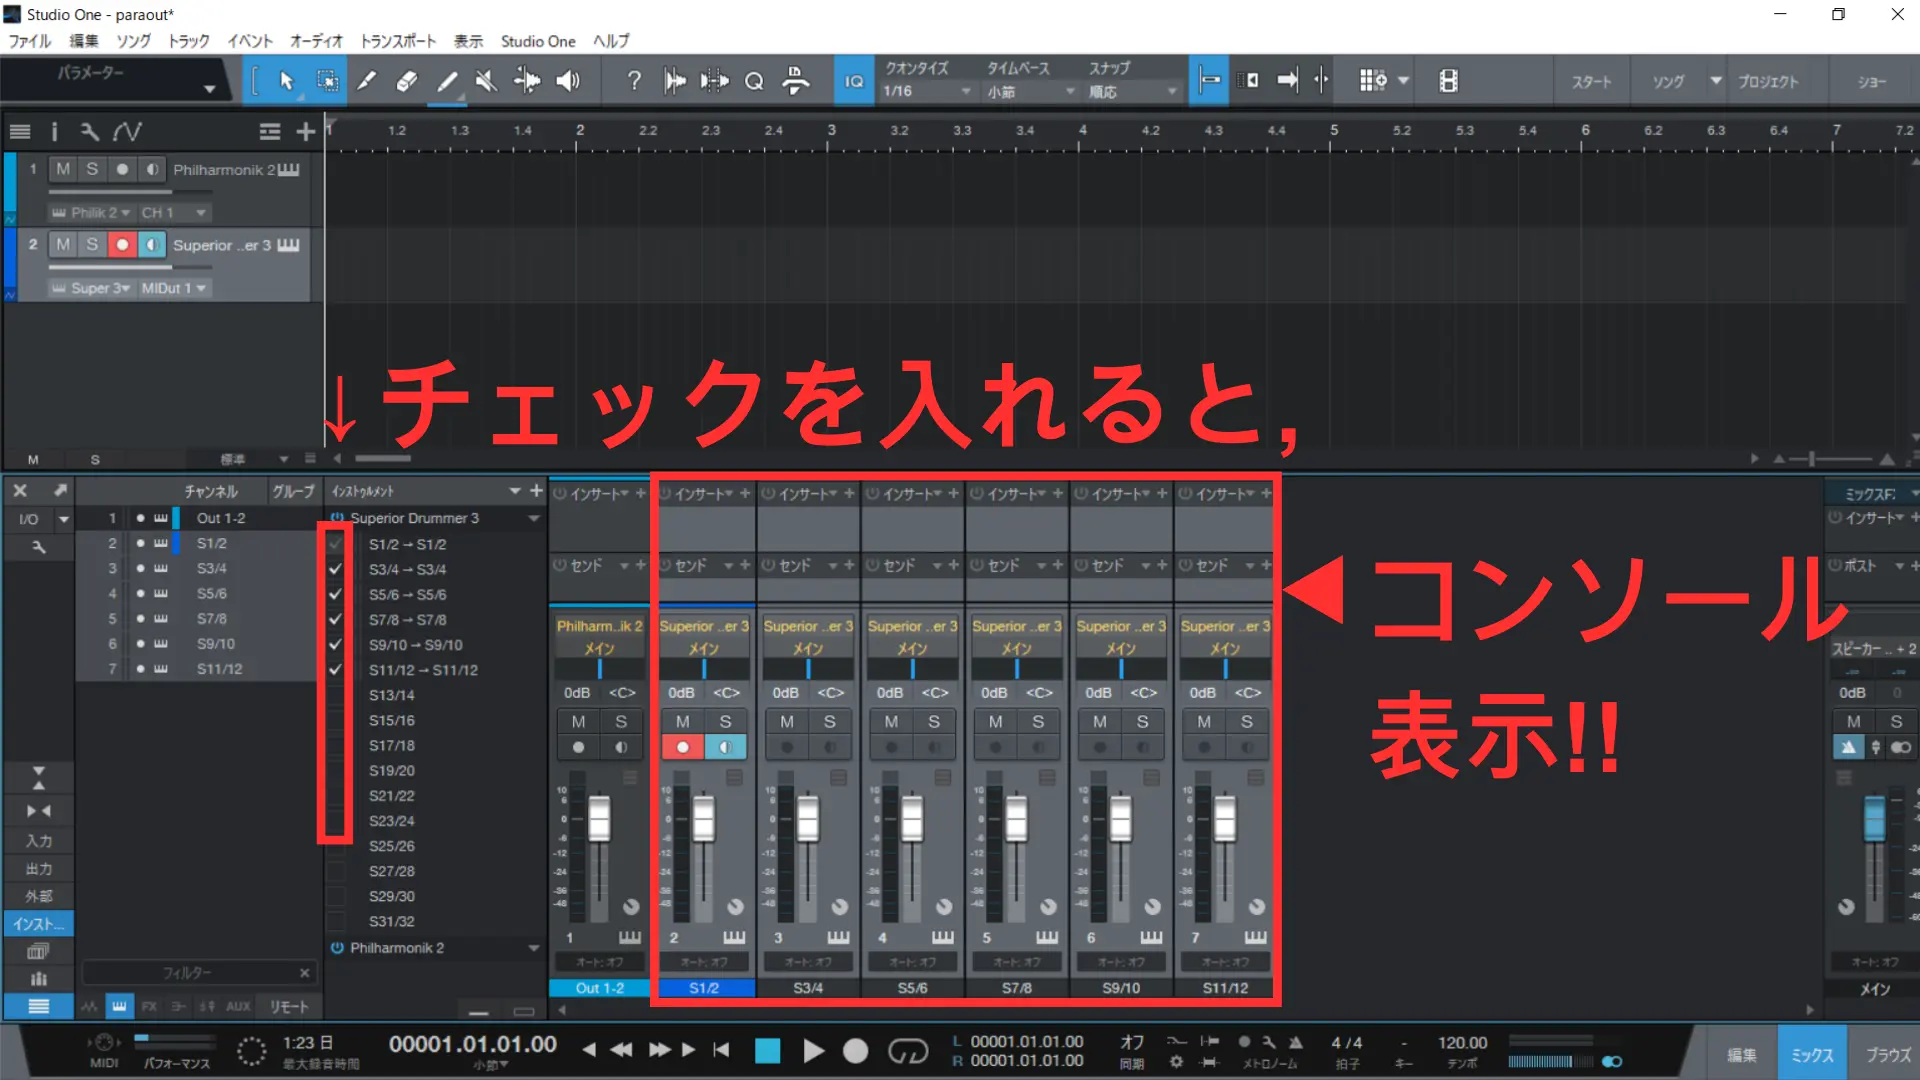This screenshot has height=1080, width=1920.
Task: Close the console panel with X icon
Action: pyautogui.click(x=20, y=490)
